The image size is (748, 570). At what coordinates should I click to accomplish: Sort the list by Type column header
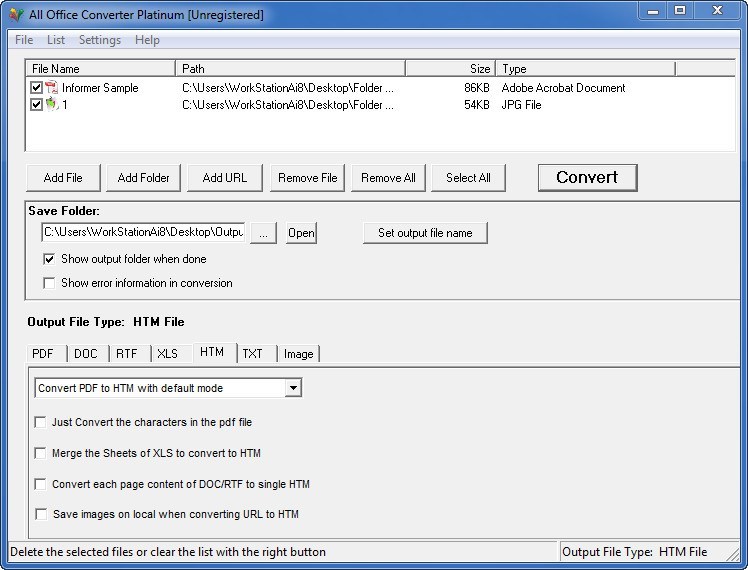(x=586, y=69)
